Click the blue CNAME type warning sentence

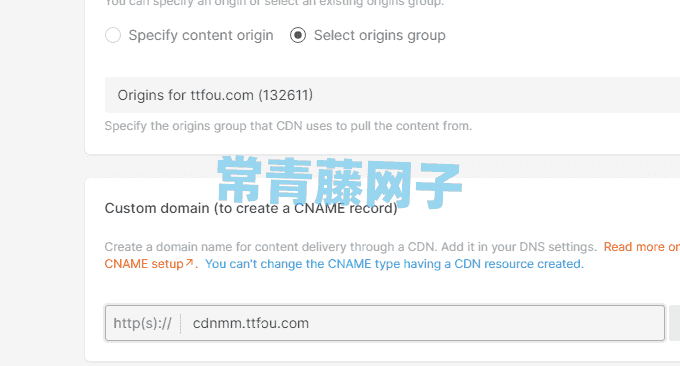[x=394, y=264]
